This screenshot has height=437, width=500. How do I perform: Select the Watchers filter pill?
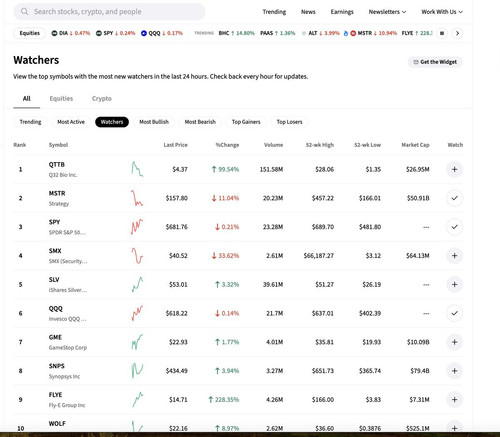(112, 122)
